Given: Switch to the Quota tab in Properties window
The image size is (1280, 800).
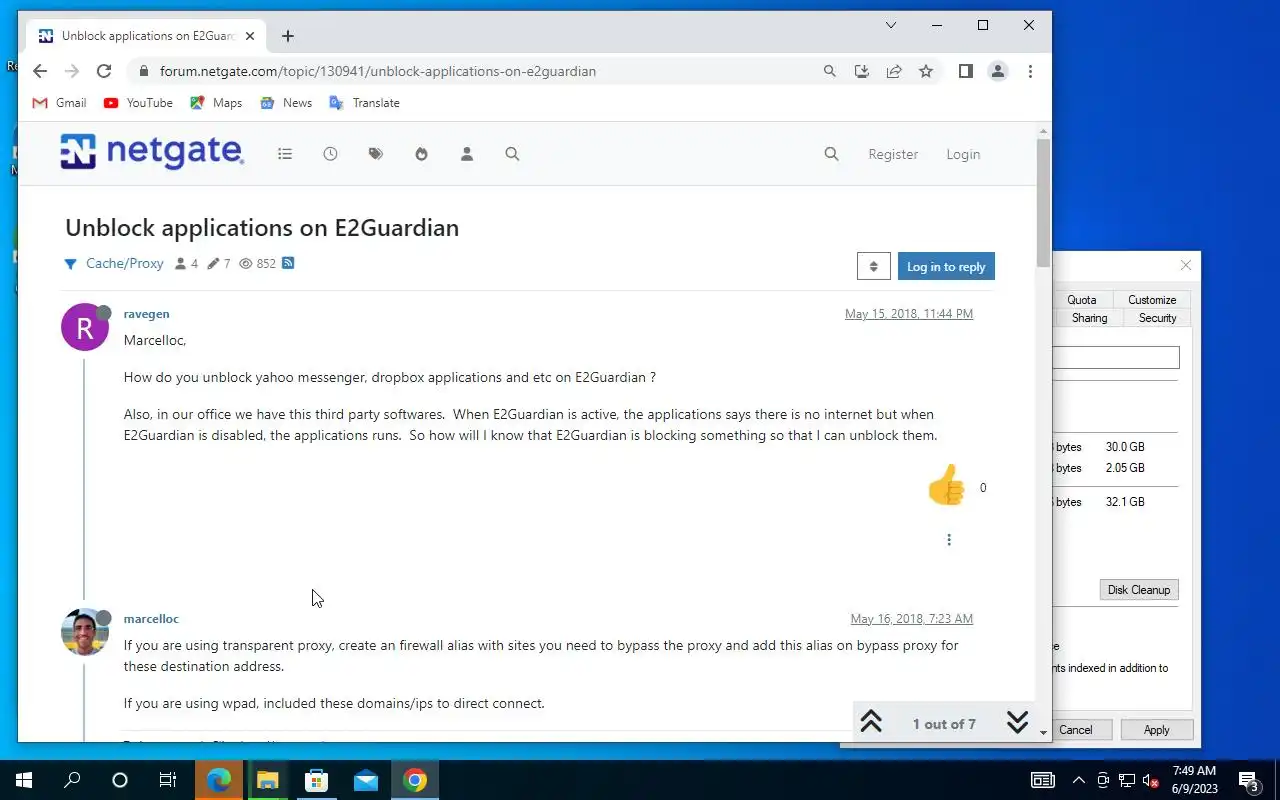Looking at the screenshot, I should (1081, 300).
